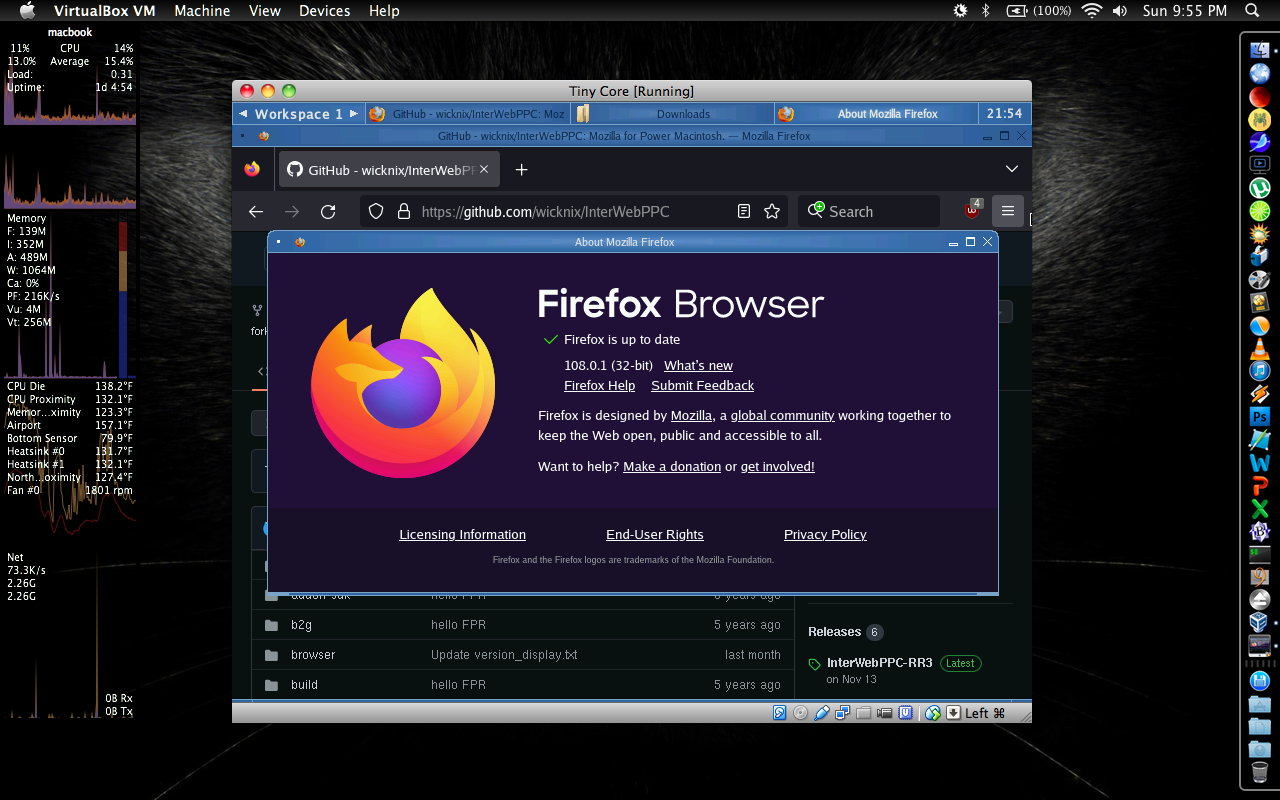1280x800 pixels.
Task: Bookmark this page with the star icon
Action: click(x=772, y=212)
